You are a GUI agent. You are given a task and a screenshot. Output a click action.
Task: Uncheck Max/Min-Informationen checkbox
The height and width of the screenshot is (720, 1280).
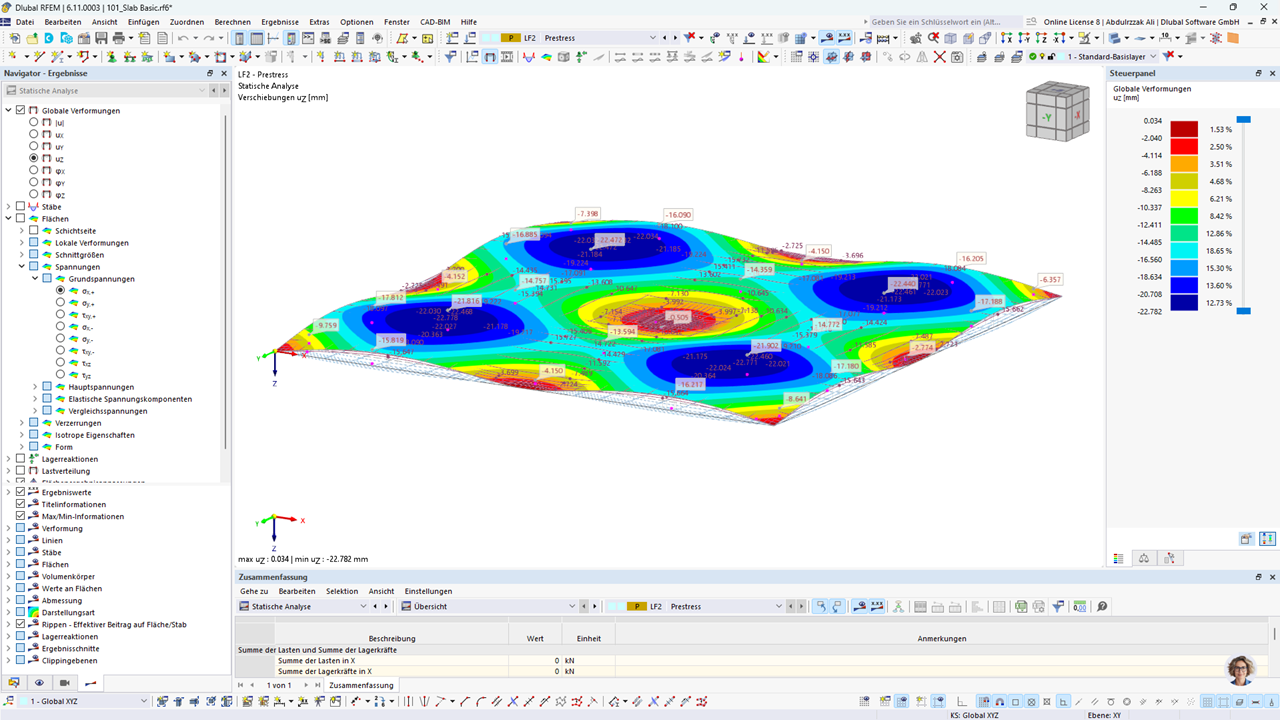[20, 516]
